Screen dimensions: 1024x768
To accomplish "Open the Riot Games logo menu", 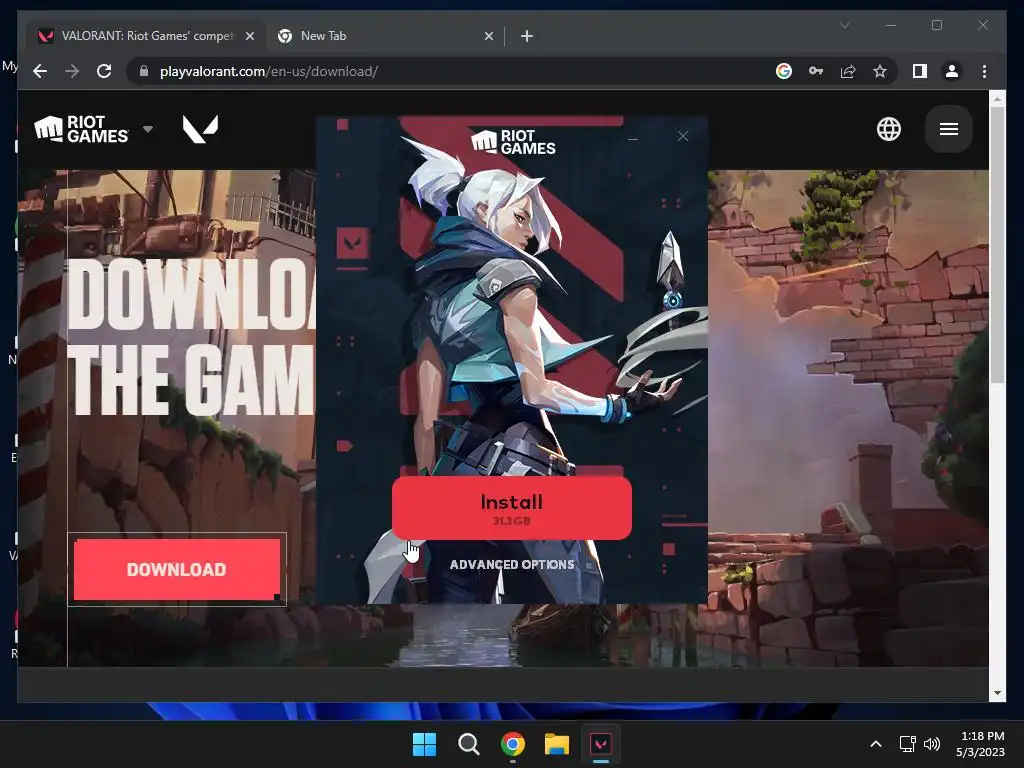I will (x=81, y=129).
